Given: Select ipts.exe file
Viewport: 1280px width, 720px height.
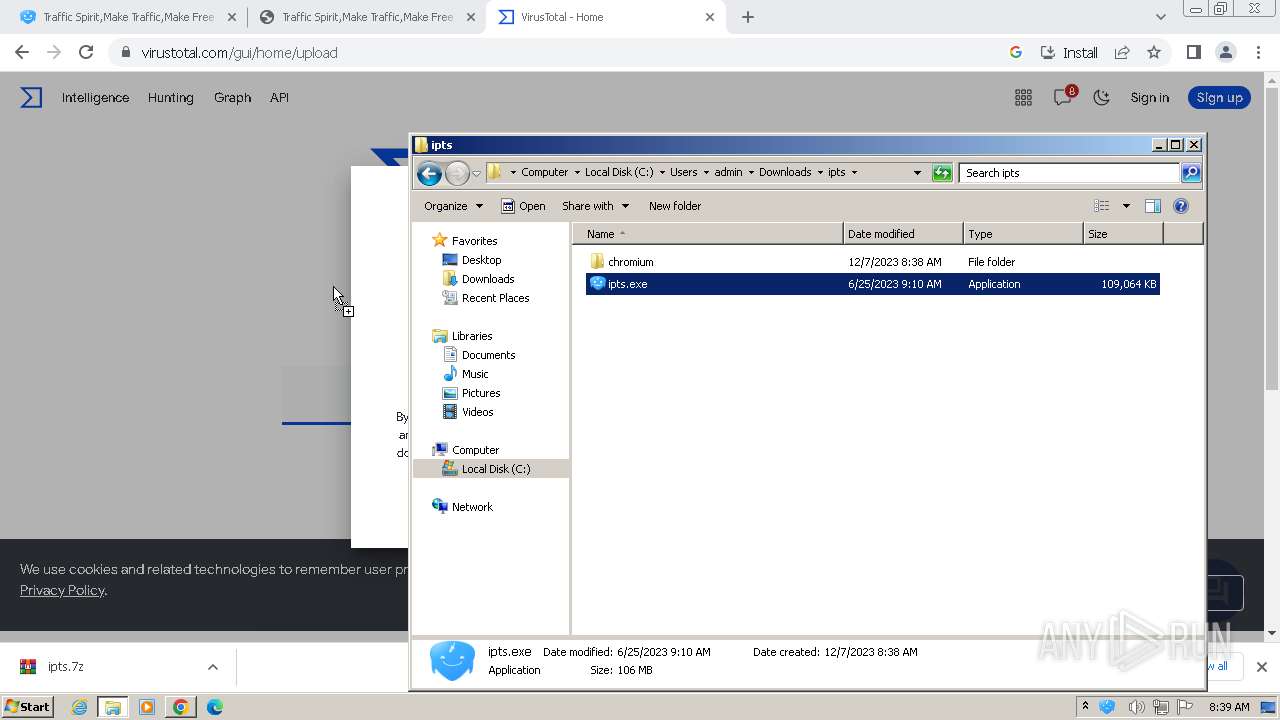Looking at the screenshot, I should point(872,284).
